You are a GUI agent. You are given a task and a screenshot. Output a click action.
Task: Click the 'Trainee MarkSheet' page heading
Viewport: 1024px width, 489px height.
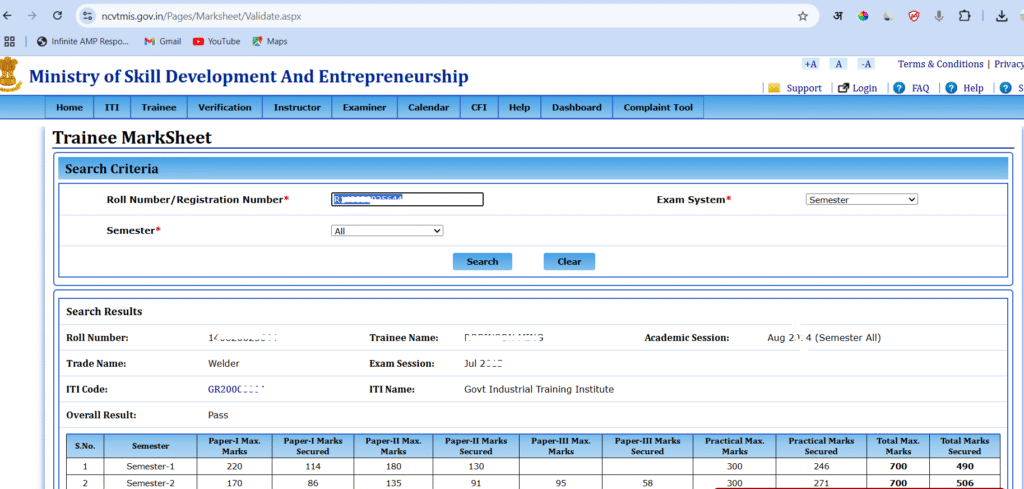point(132,138)
